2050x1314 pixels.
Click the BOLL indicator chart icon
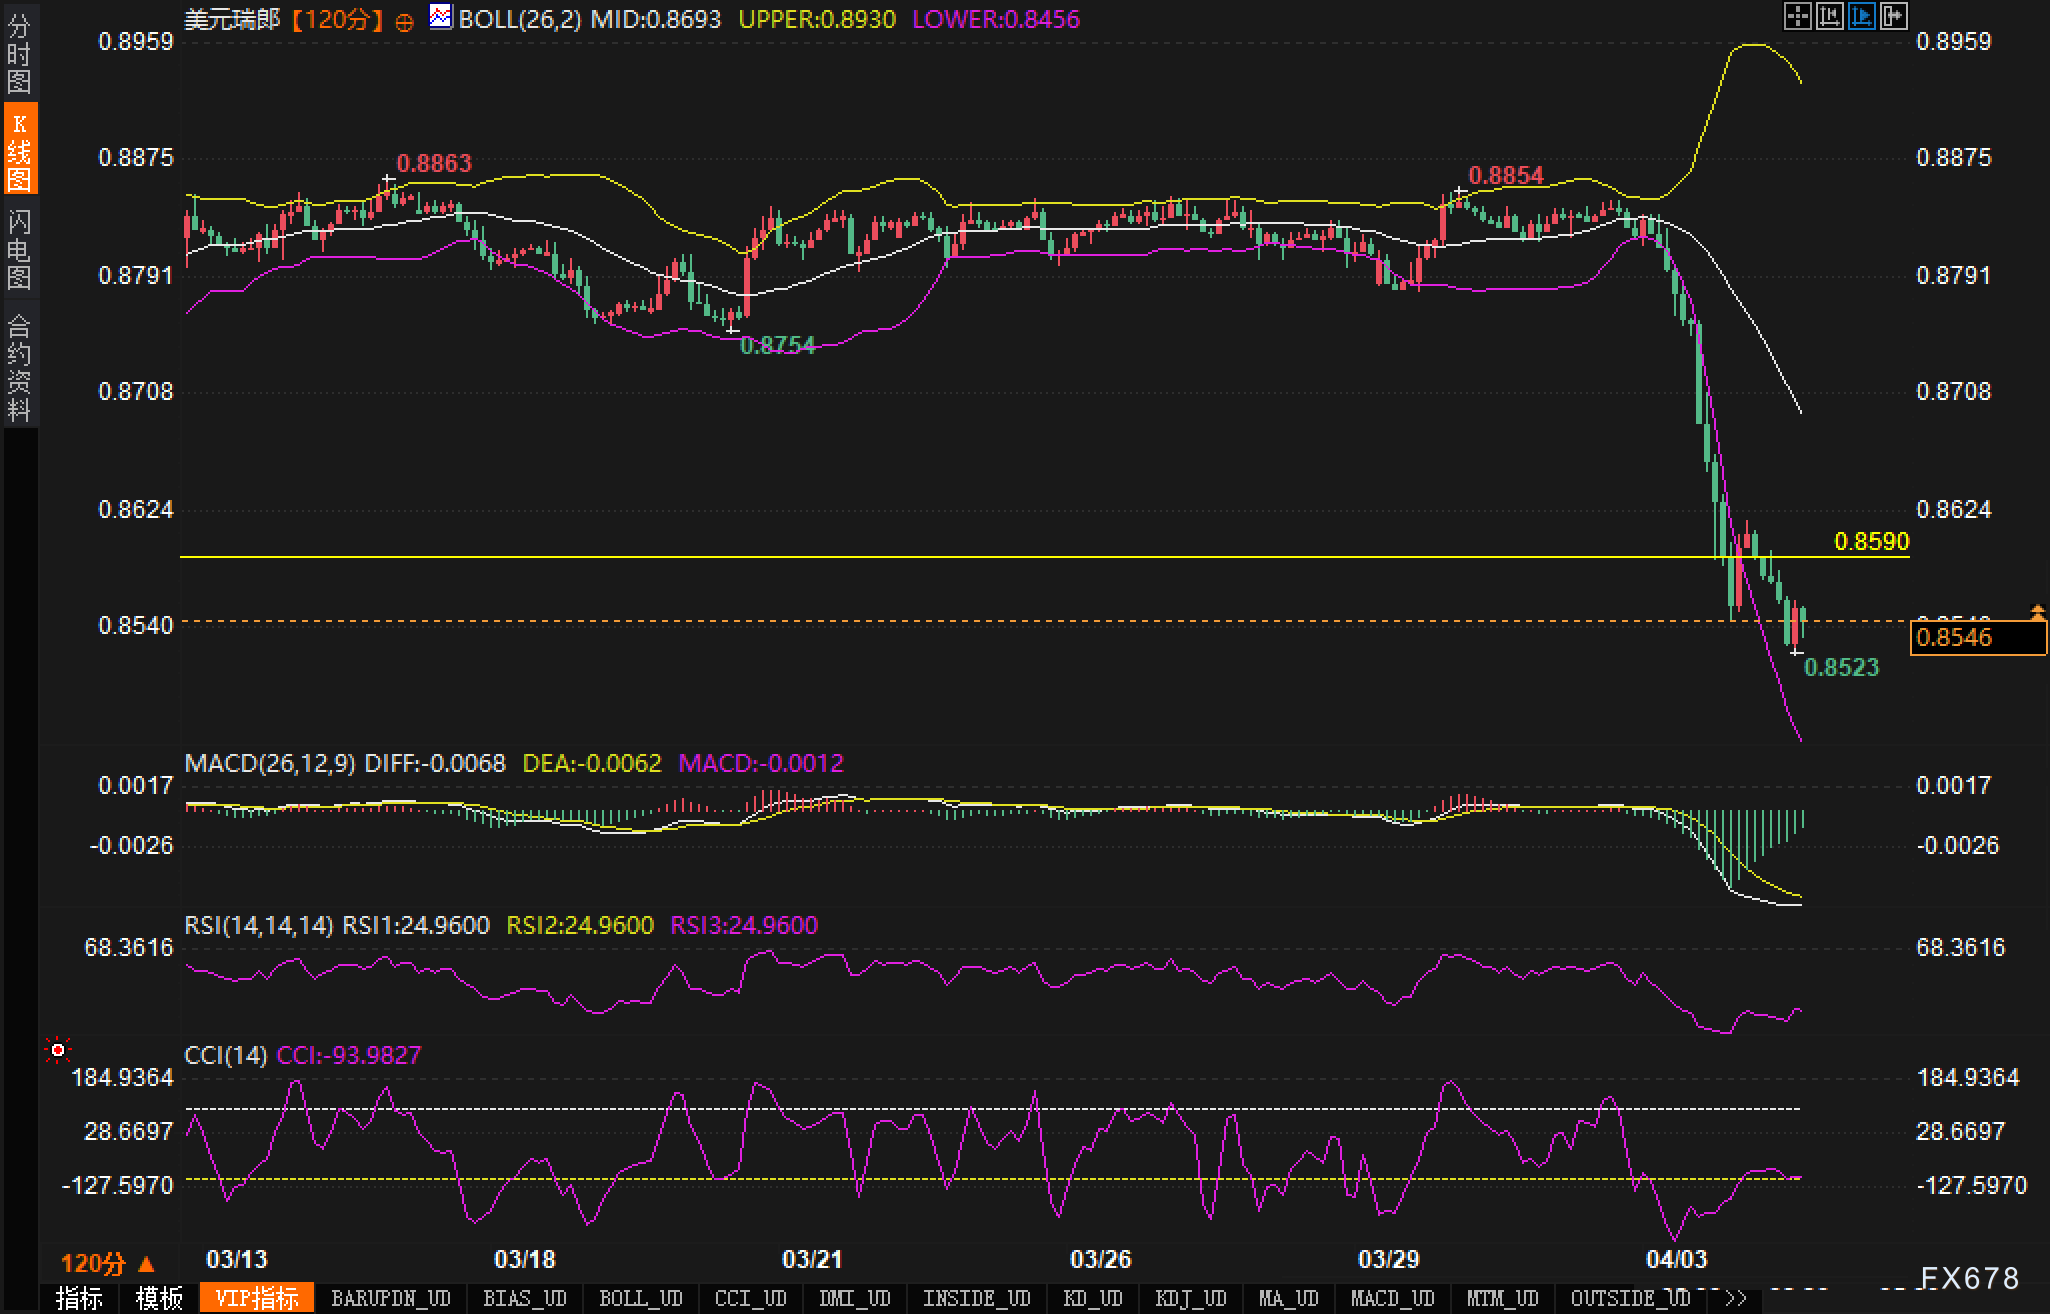(440, 17)
